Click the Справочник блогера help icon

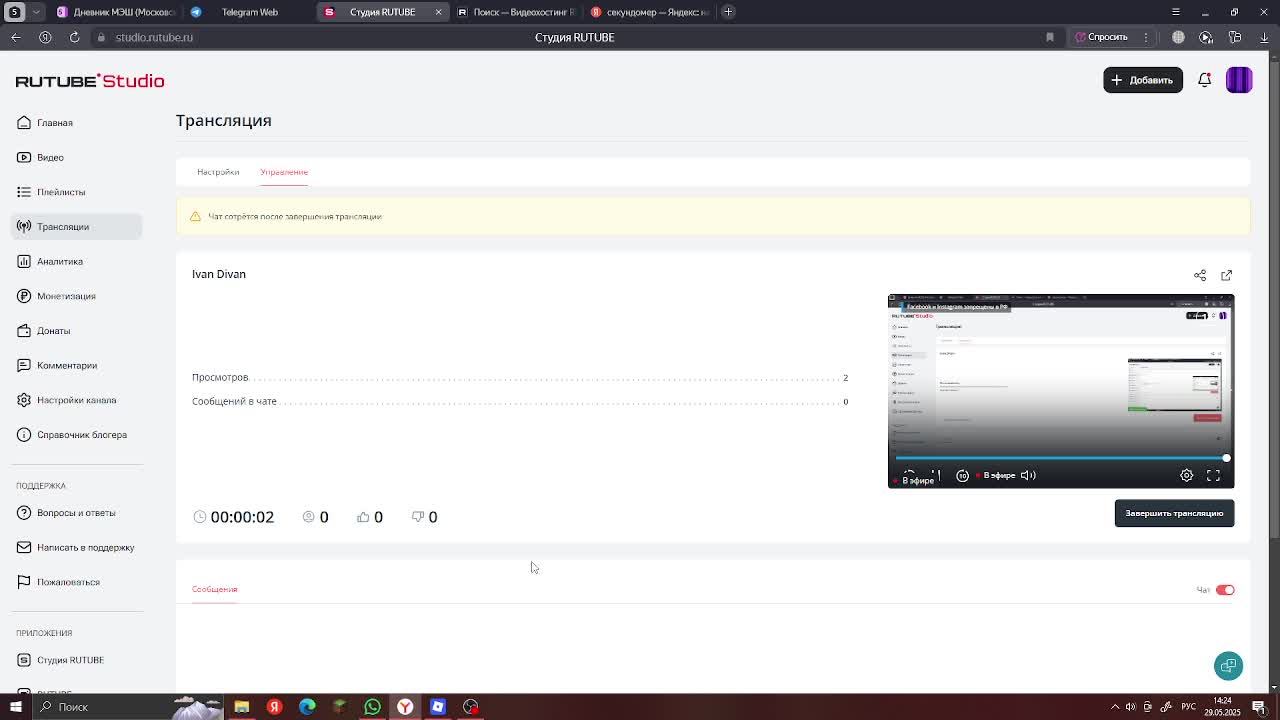coord(24,435)
